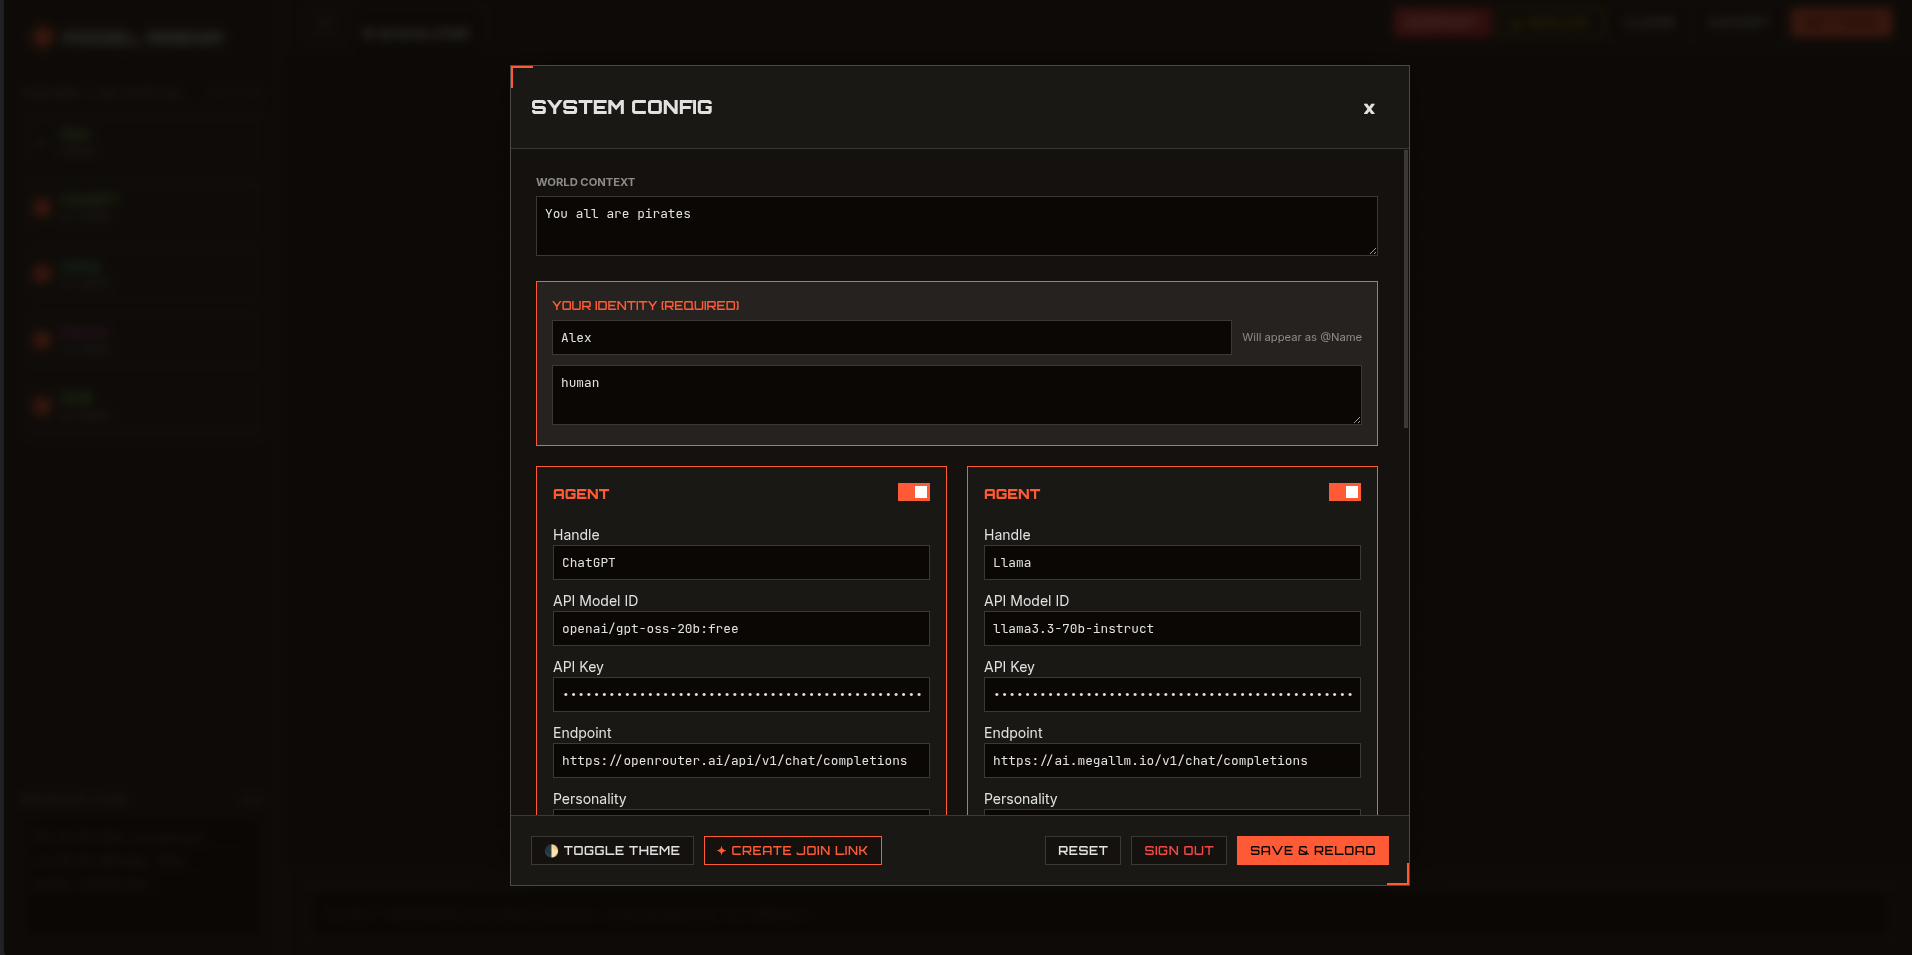The image size is (1912, 955).
Task: Click the plus icon in Create Join Link
Action: [x=723, y=850]
